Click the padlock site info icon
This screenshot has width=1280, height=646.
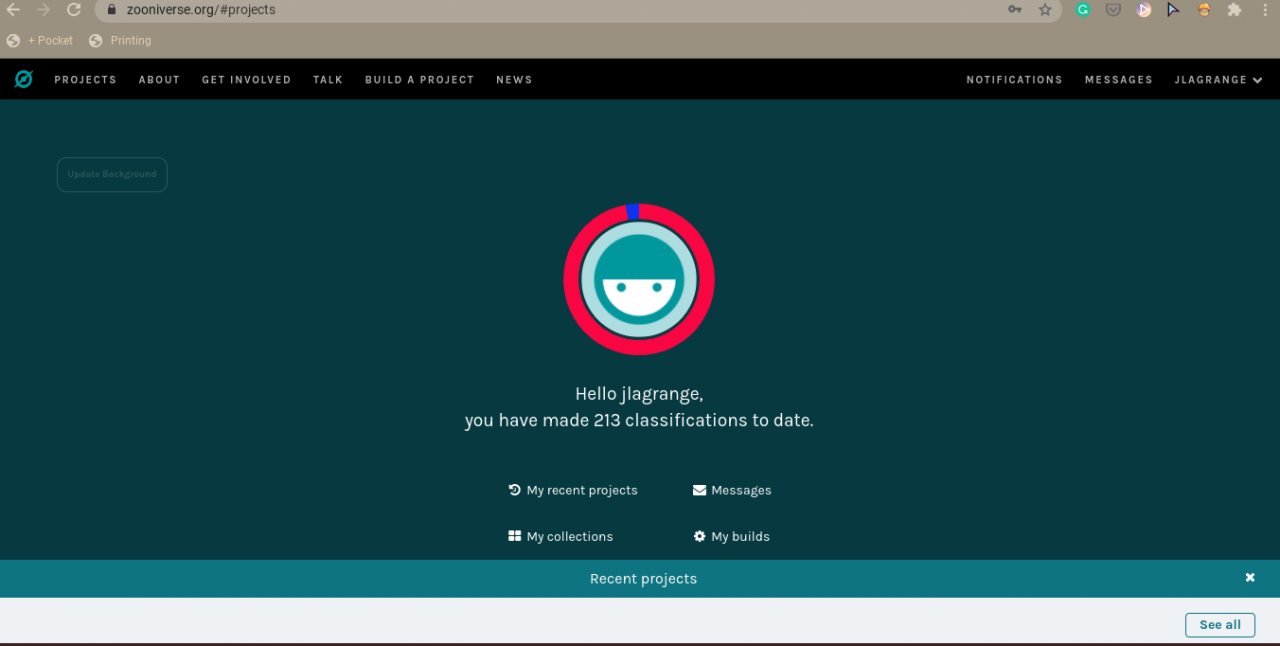[x=113, y=10]
